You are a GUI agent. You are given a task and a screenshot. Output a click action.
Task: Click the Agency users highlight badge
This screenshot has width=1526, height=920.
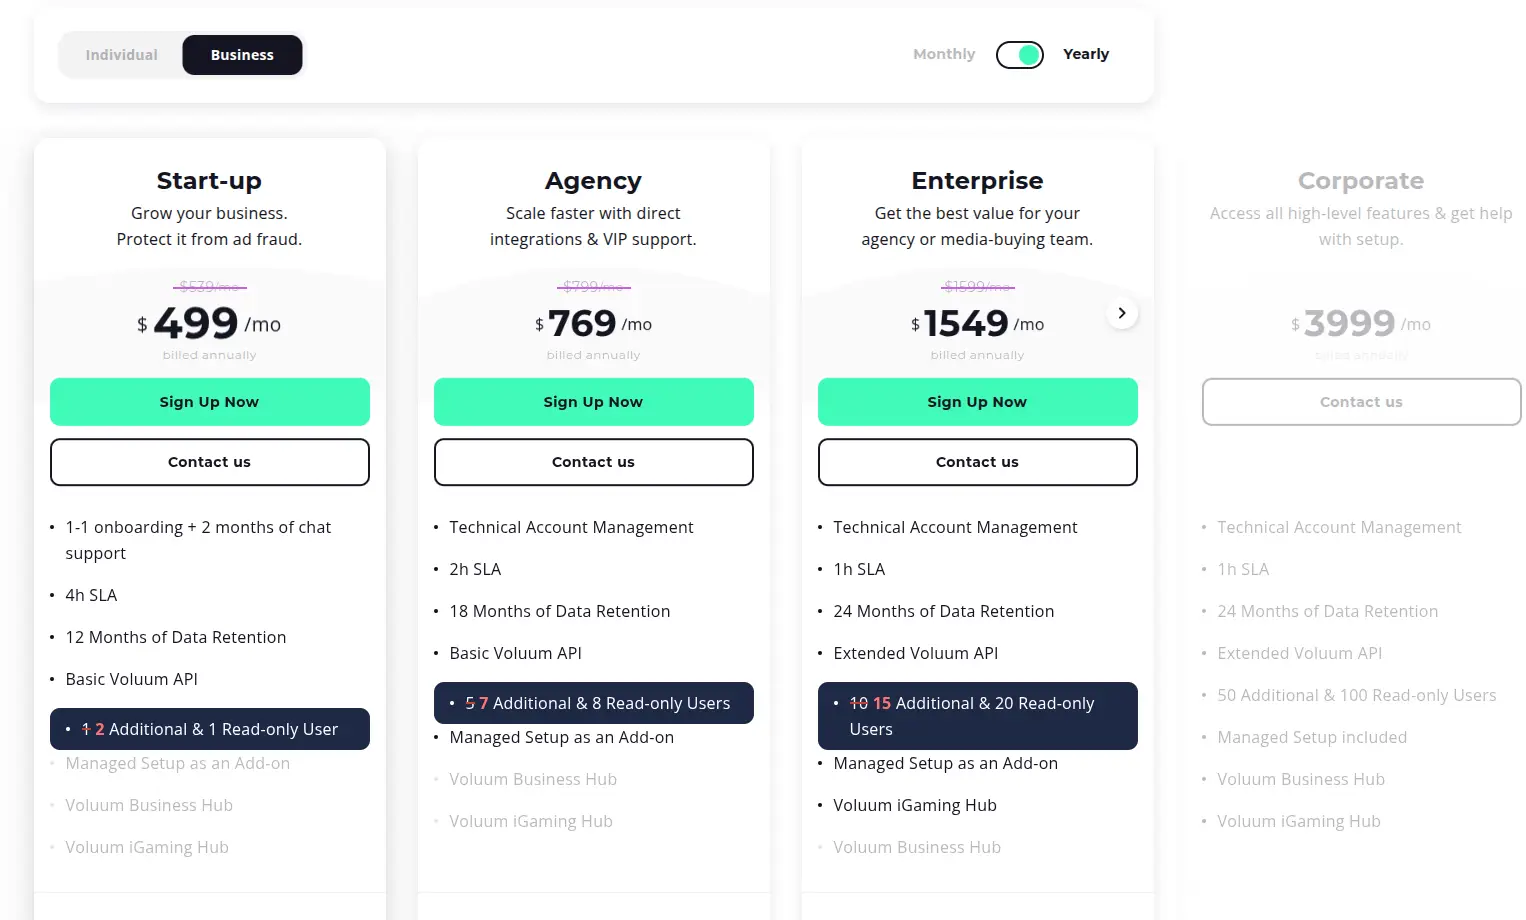tap(593, 703)
